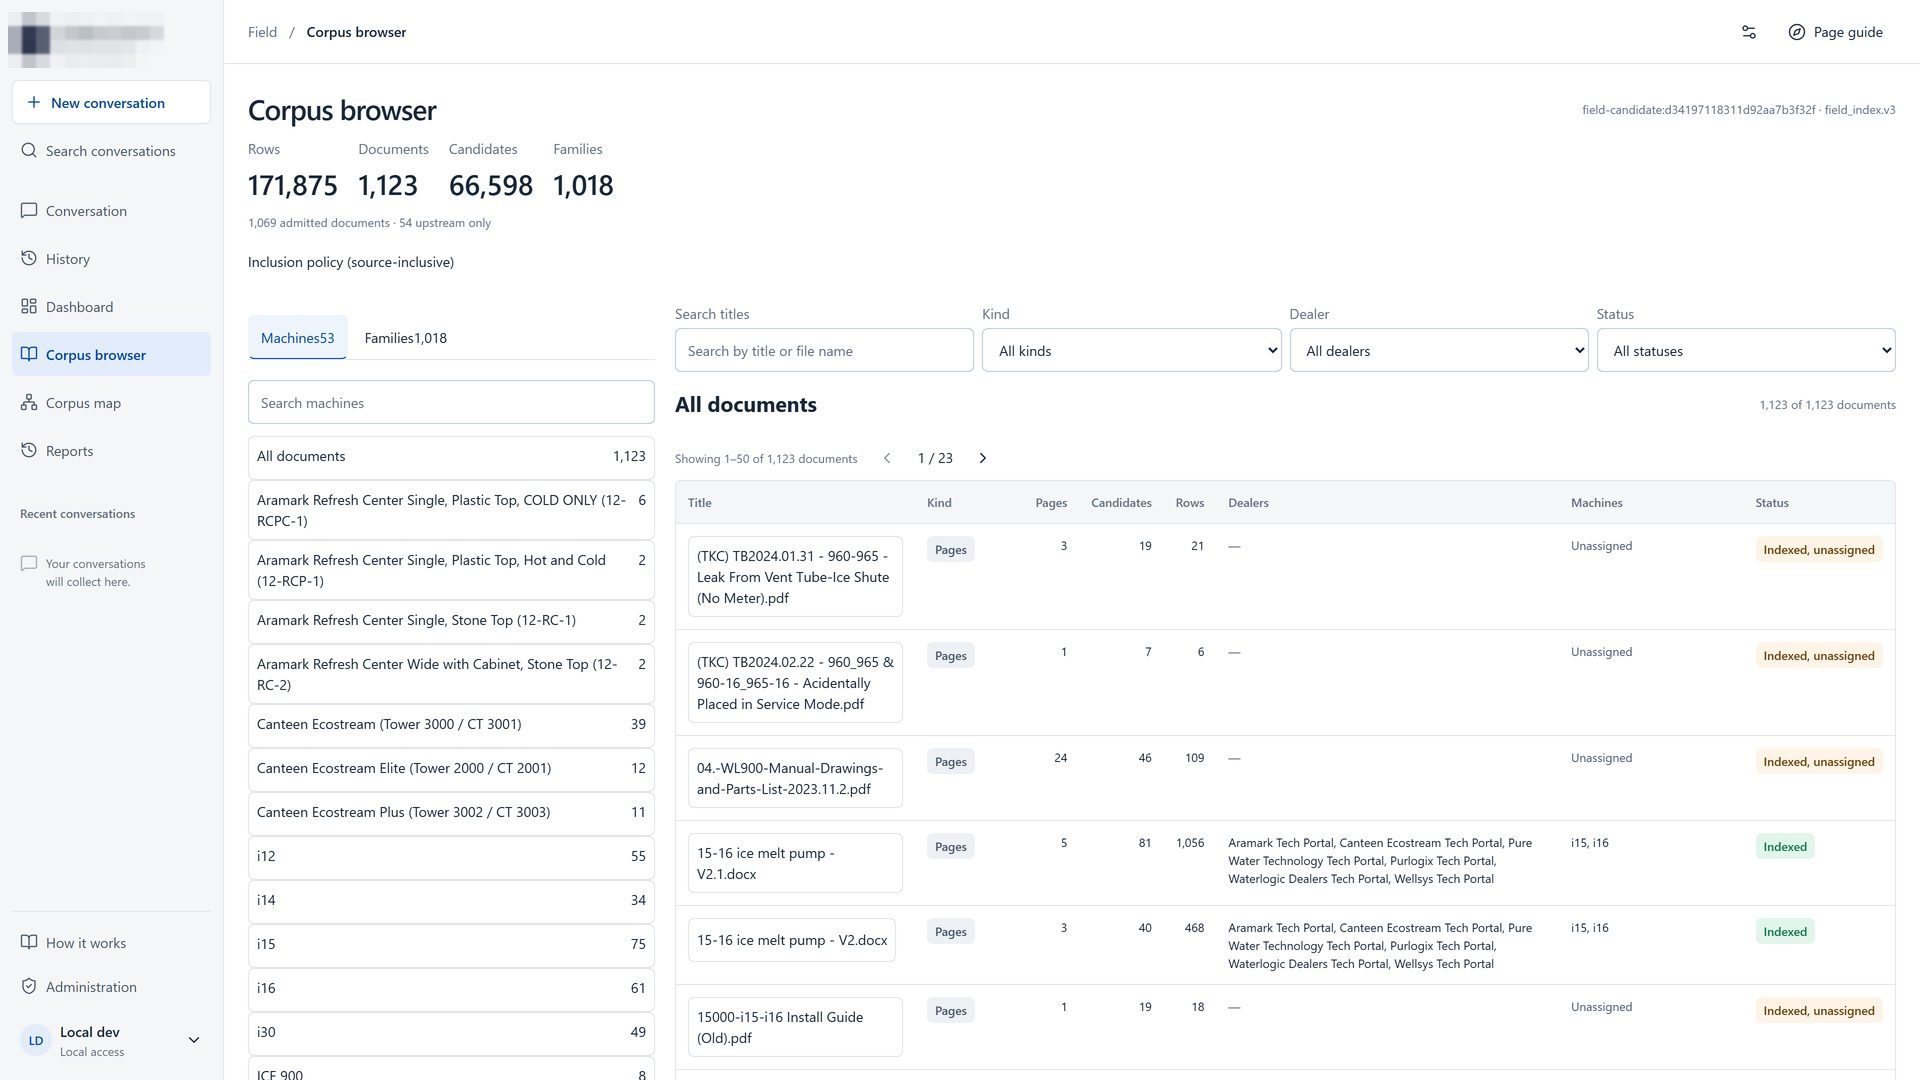The height and width of the screenshot is (1080, 1920).
Task: Open the All statuses dropdown
Action: coord(1745,350)
